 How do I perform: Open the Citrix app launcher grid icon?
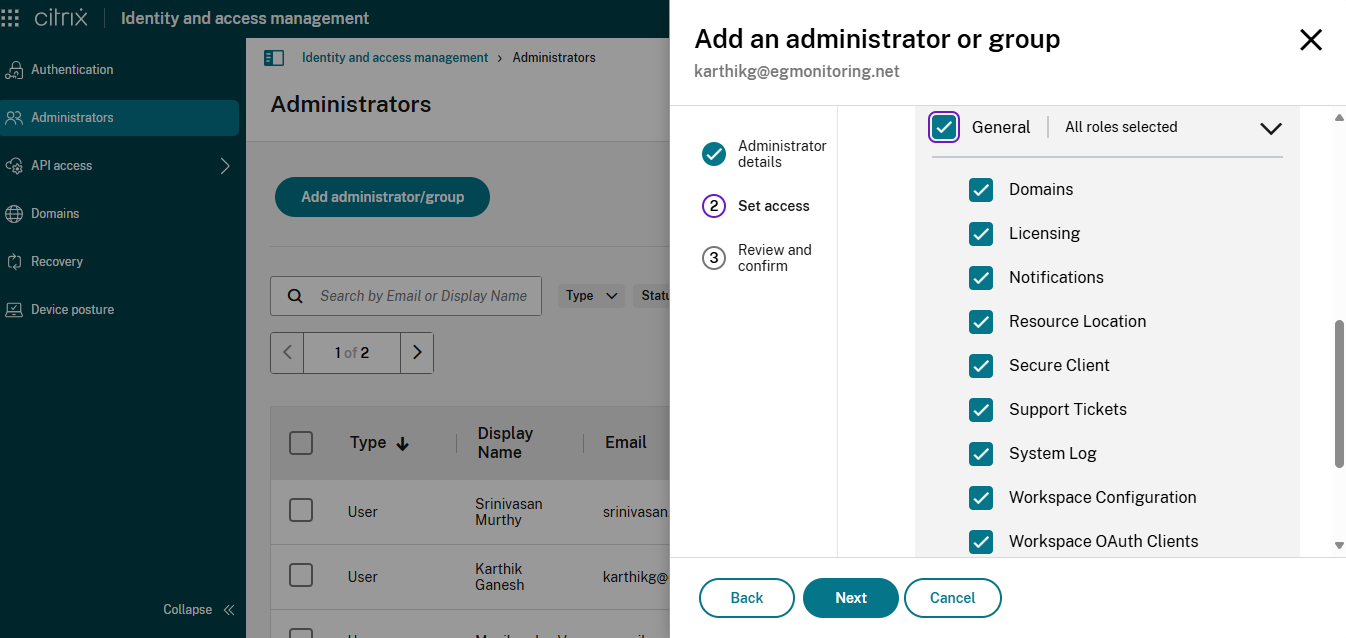coord(11,18)
